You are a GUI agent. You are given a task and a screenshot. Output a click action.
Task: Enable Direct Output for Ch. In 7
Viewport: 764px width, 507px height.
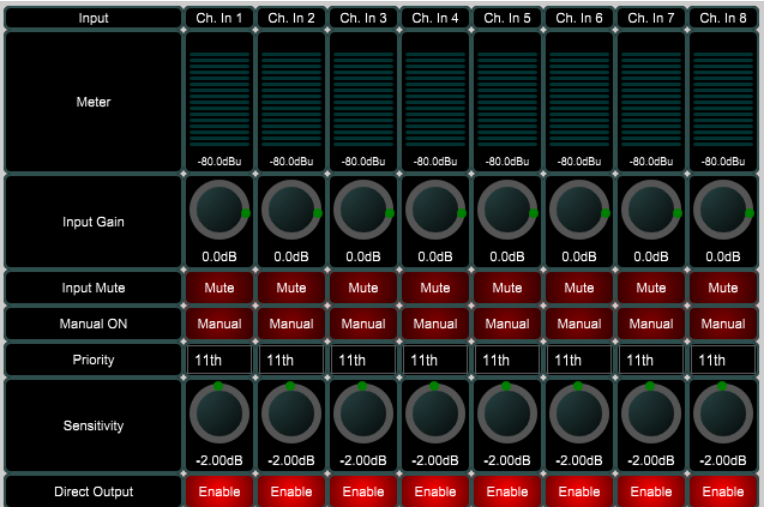[651, 491]
